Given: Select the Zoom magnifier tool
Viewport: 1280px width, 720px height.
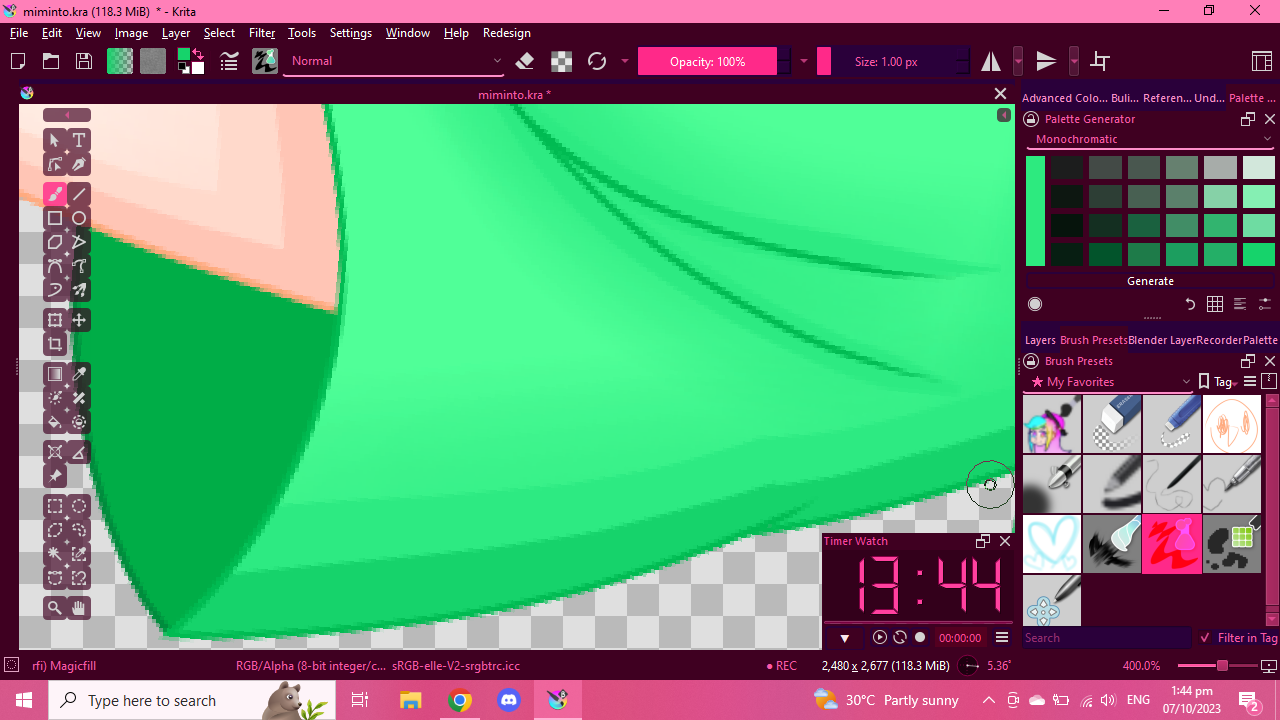Looking at the screenshot, I should click(55, 608).
